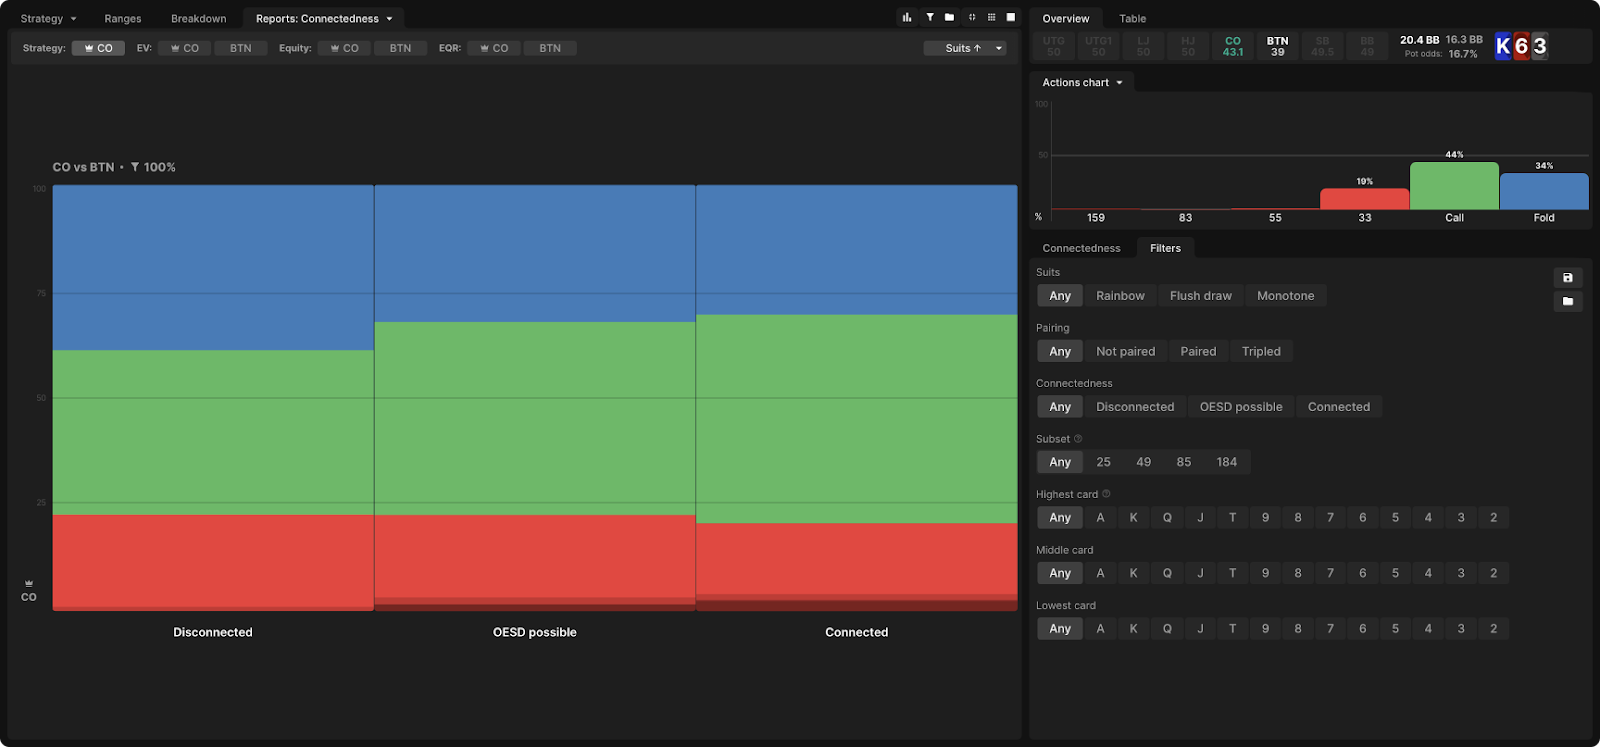Open saved filters via folder icon in Filters panel

point(1567,301)
